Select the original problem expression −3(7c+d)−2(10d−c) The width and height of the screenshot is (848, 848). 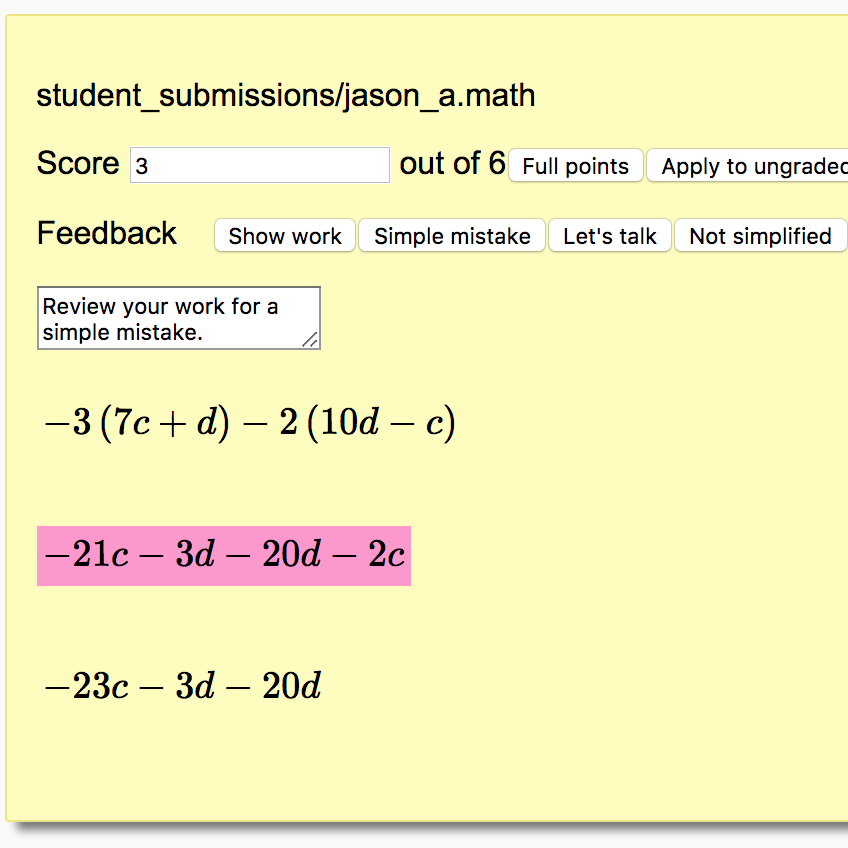pyautogui.click(x=250, y=423)
